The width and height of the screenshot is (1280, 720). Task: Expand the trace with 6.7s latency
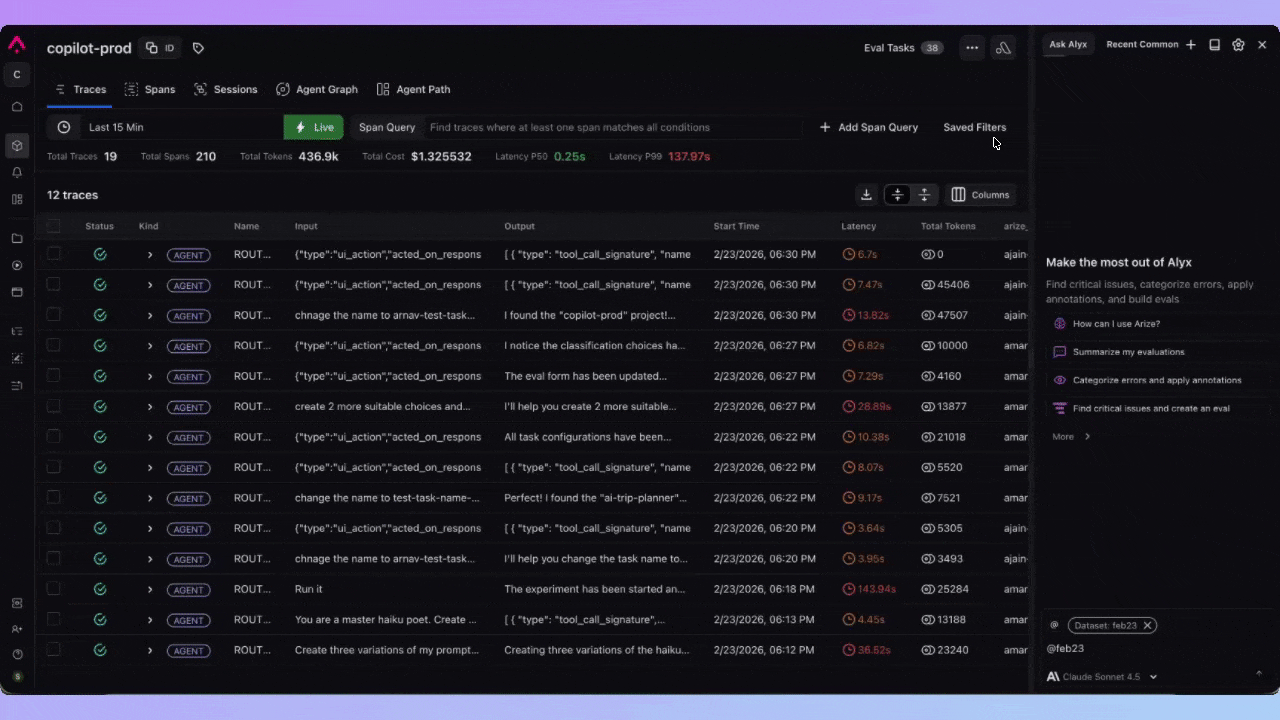point(150,255)
